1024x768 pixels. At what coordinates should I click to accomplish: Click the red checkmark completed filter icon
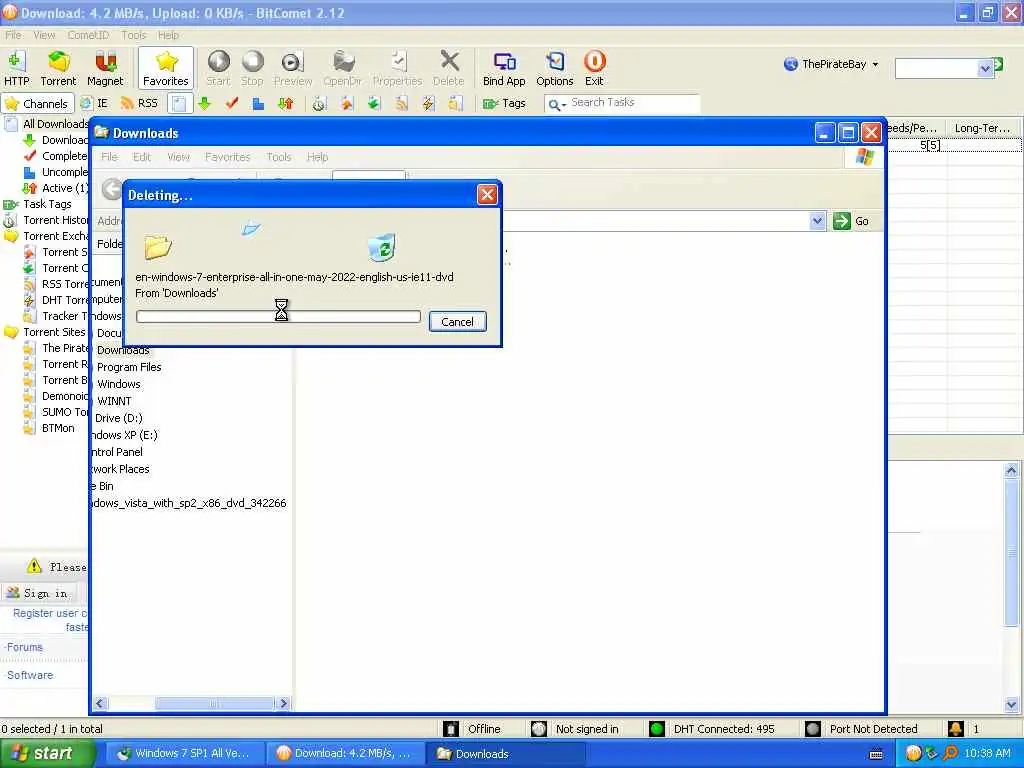(x=232, y=103)
